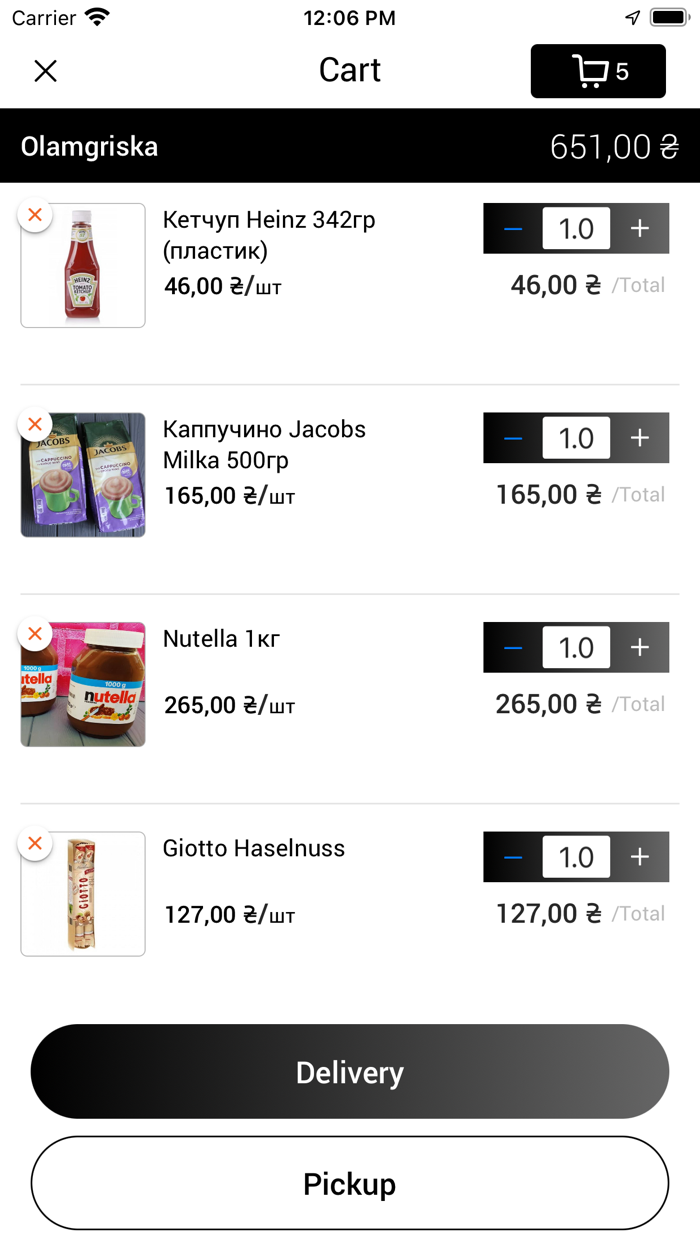The width and height of the screenshot is (700, 1244).
Task: Reduce Nutella 1кг quantity by one
Action: (513, 648)
